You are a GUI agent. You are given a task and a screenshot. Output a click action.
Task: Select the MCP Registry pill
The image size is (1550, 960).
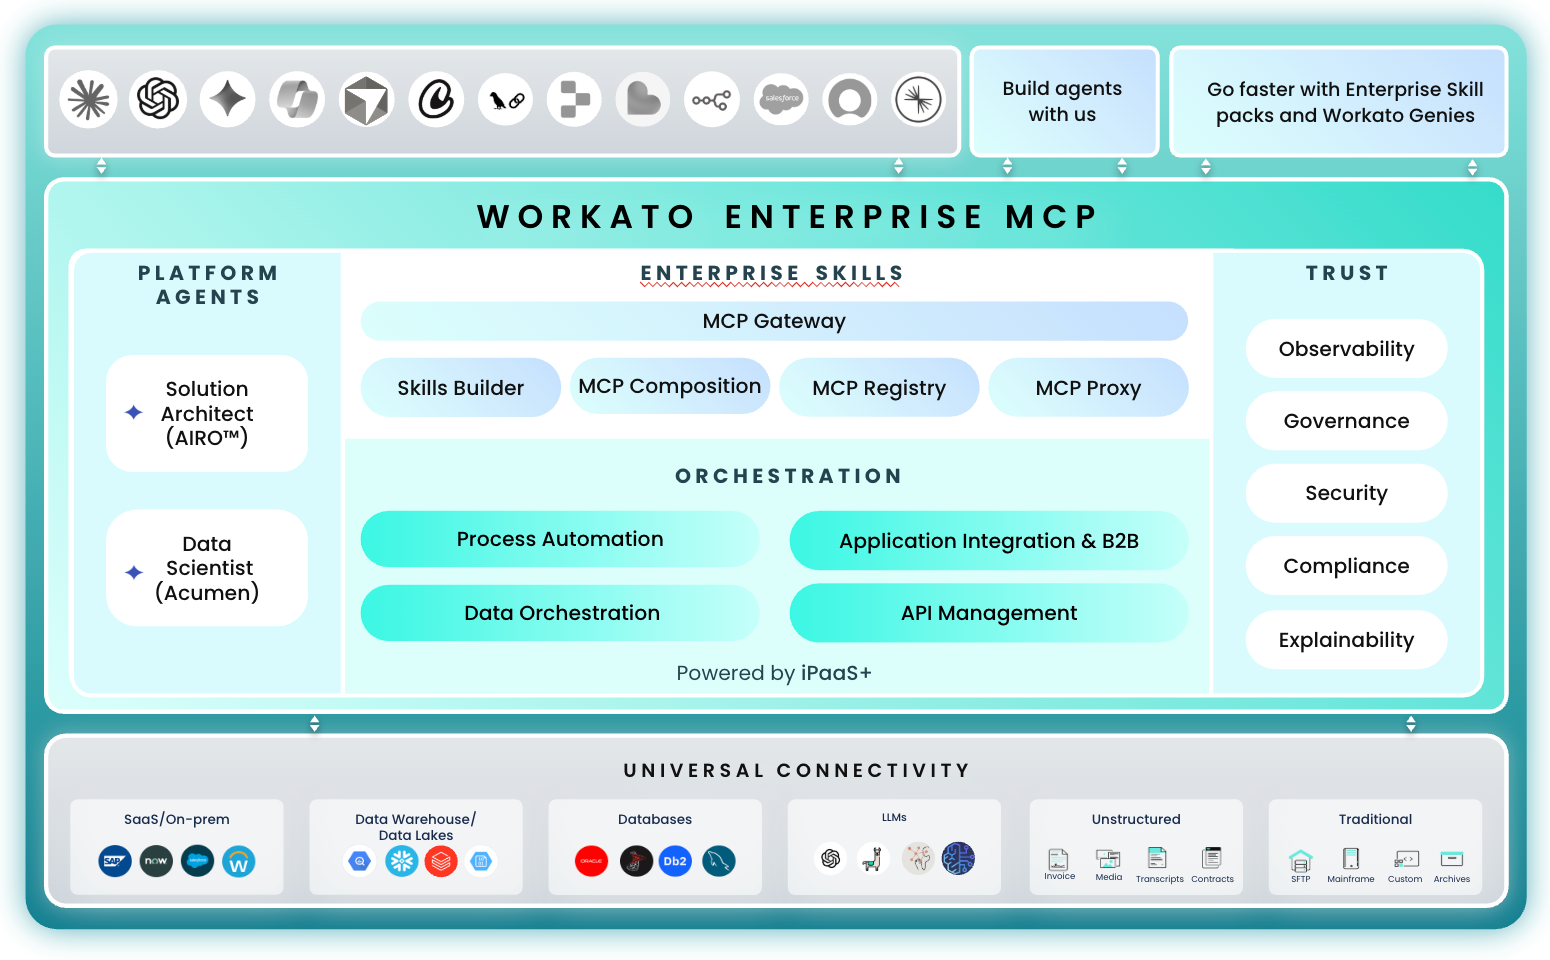[878, 388]
